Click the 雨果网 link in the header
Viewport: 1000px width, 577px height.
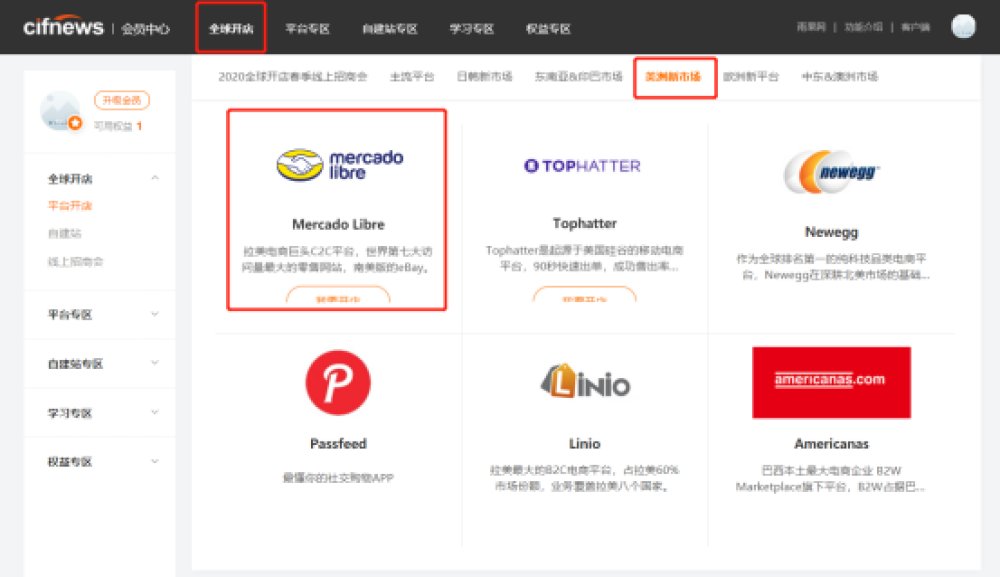(811, 27)
